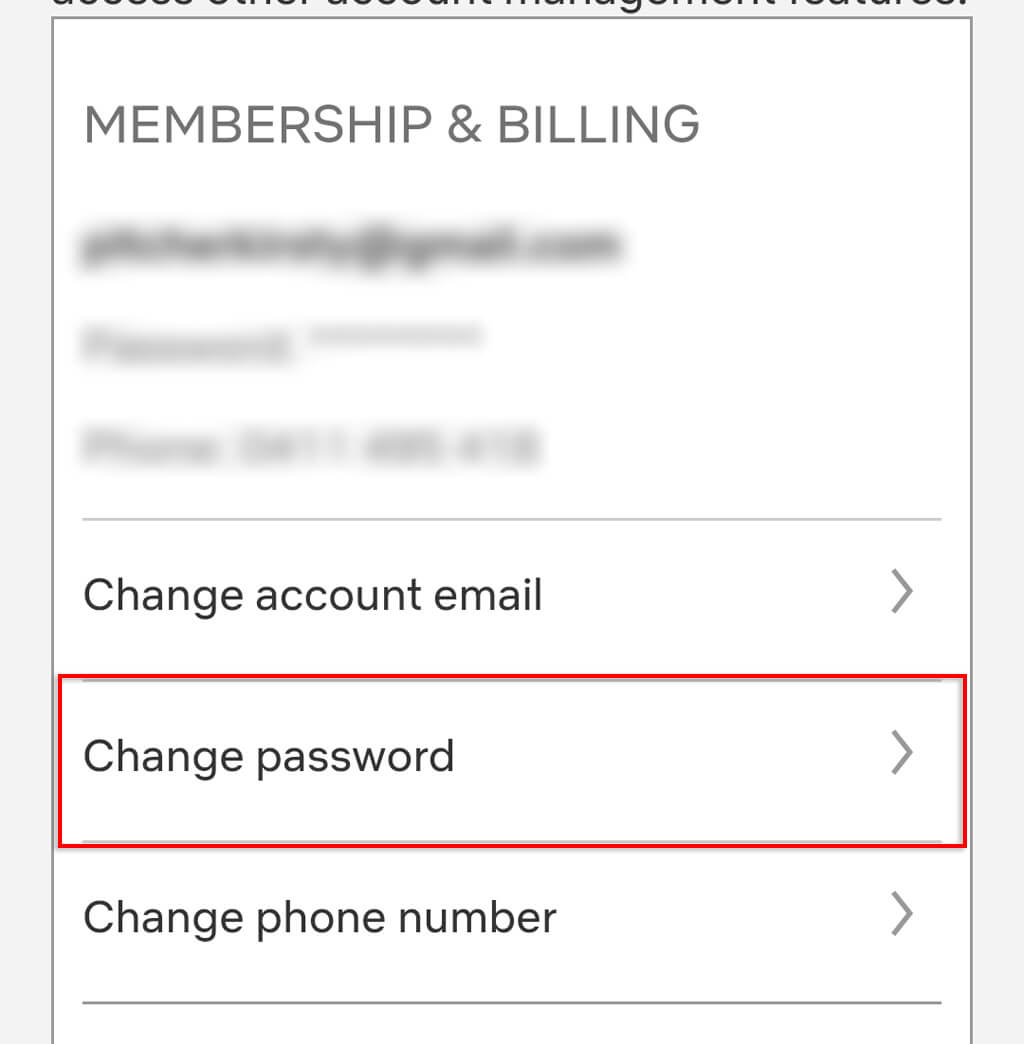Tap the chevron for Change phone number

(902, 915)
